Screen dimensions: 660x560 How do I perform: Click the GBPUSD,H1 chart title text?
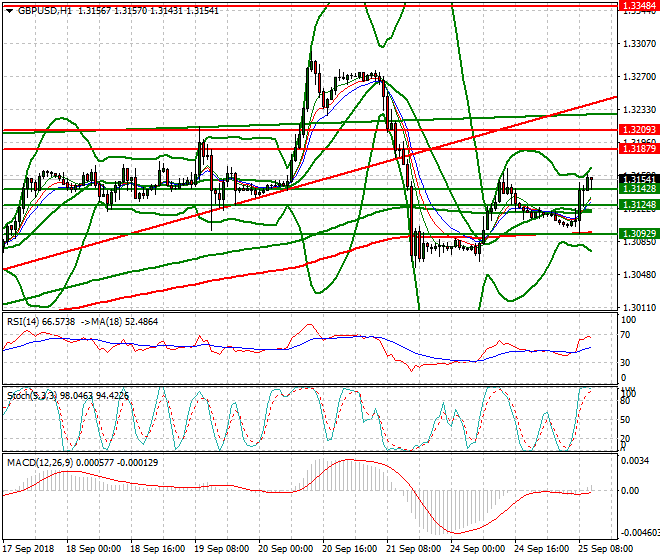click(45, 11)
